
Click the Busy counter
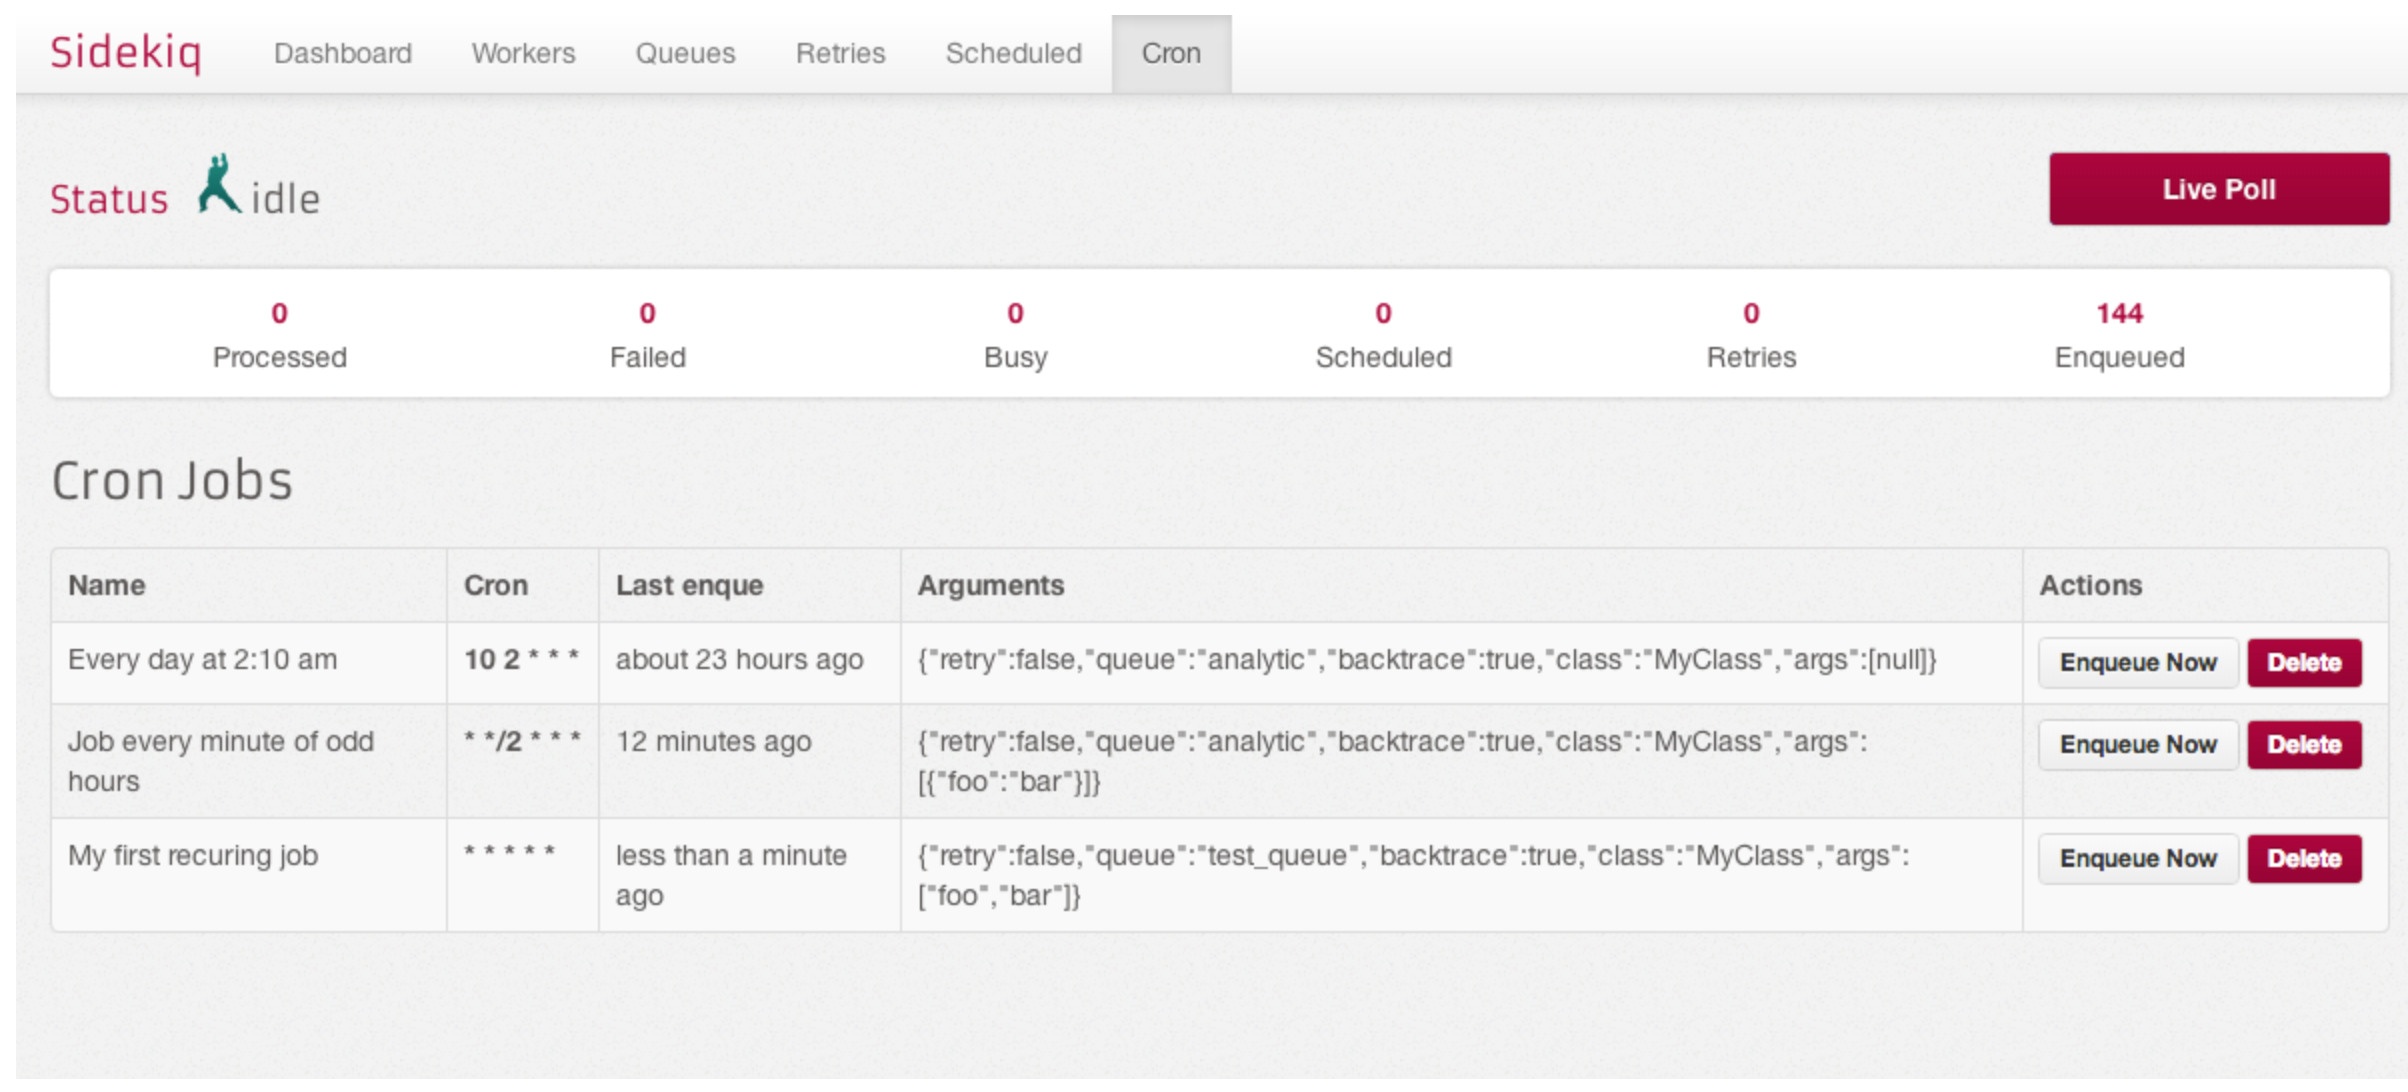pos(1015,335)
